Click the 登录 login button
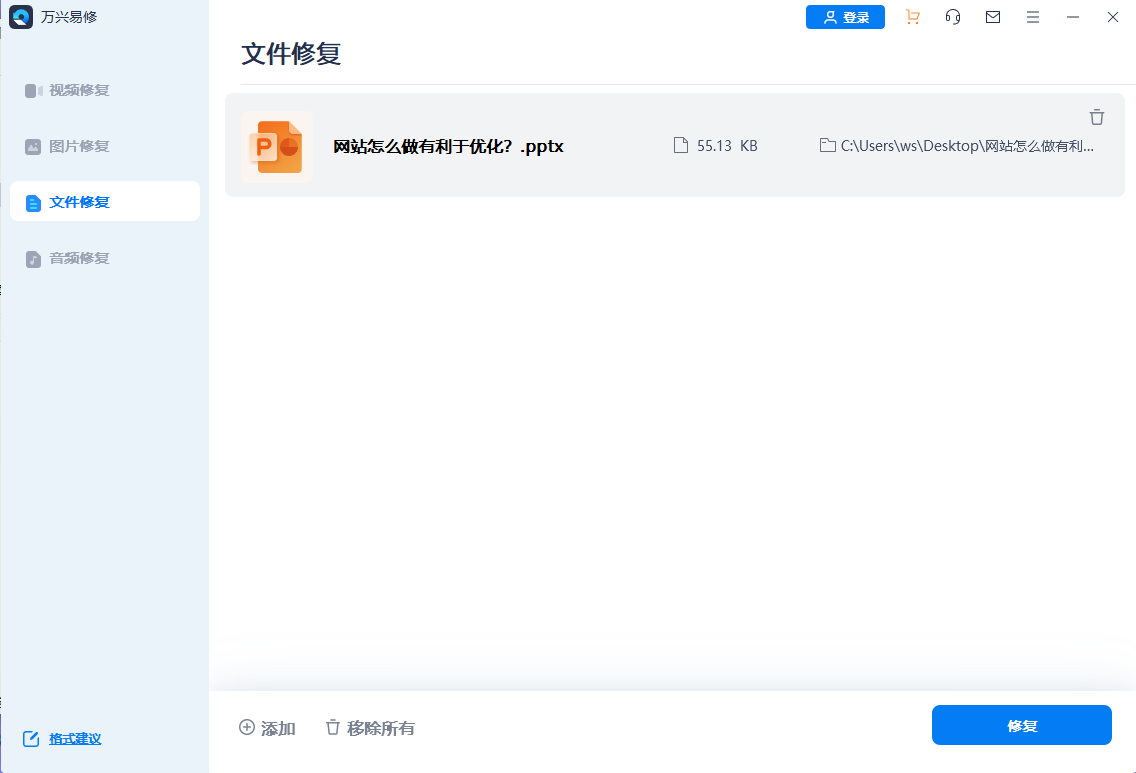1136x773 pixels. click(x=845, y=17)
